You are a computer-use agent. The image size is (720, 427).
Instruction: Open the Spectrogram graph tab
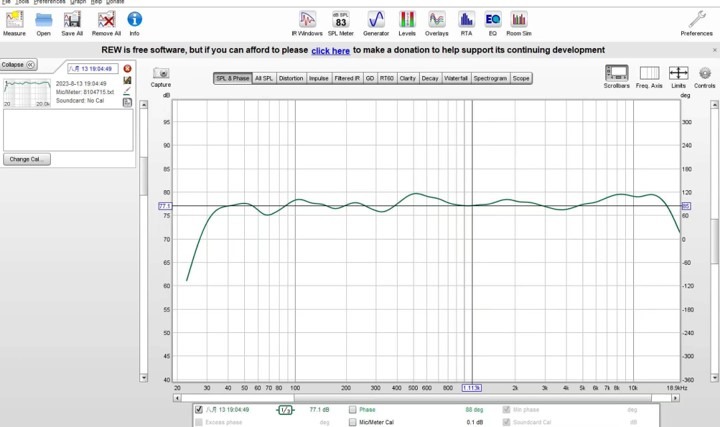point(490,79)
